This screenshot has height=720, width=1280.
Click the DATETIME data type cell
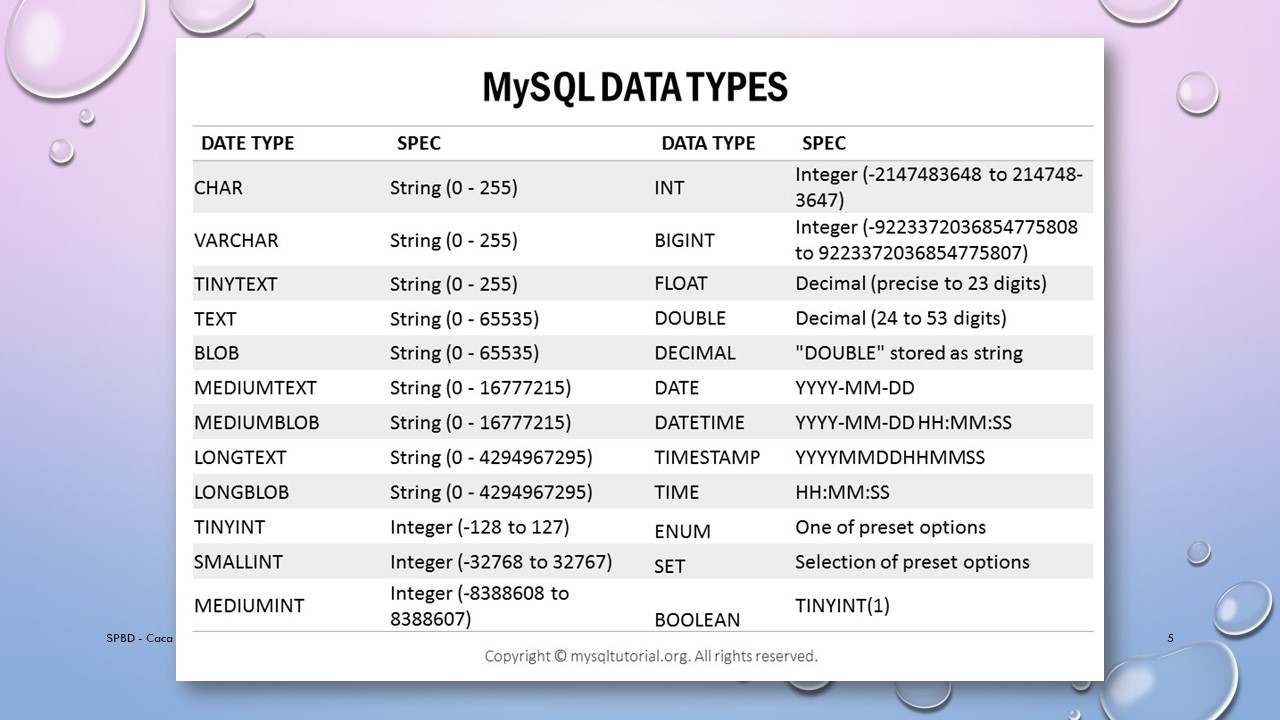click(x=699, y=423)
